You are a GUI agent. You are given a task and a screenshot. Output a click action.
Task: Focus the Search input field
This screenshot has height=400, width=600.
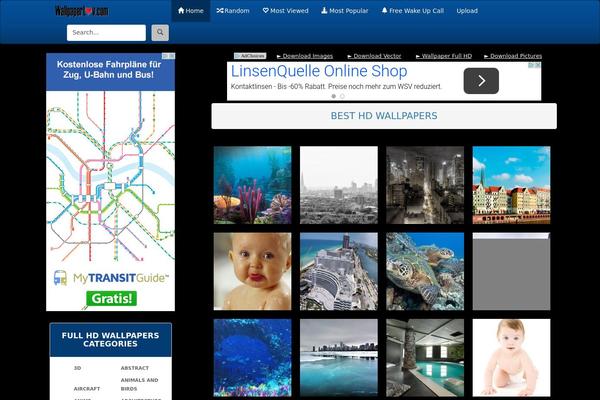tap(106, 33)
